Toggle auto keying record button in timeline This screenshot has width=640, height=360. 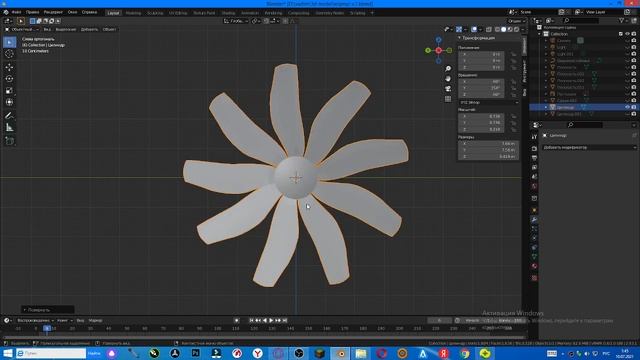(237, 320)
